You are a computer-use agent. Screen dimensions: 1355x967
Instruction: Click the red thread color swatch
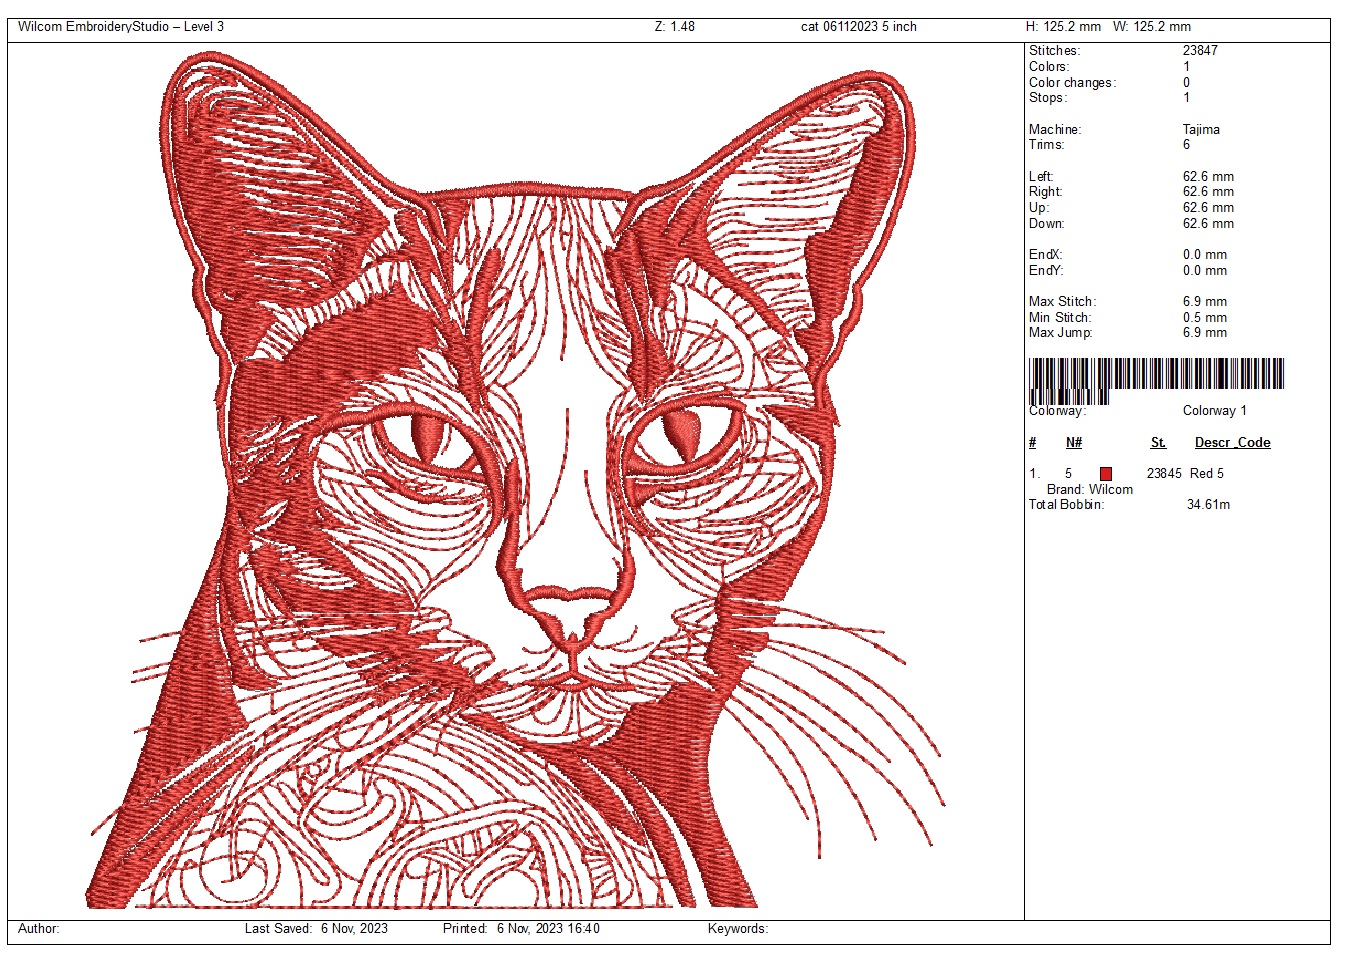[1105, 474]
